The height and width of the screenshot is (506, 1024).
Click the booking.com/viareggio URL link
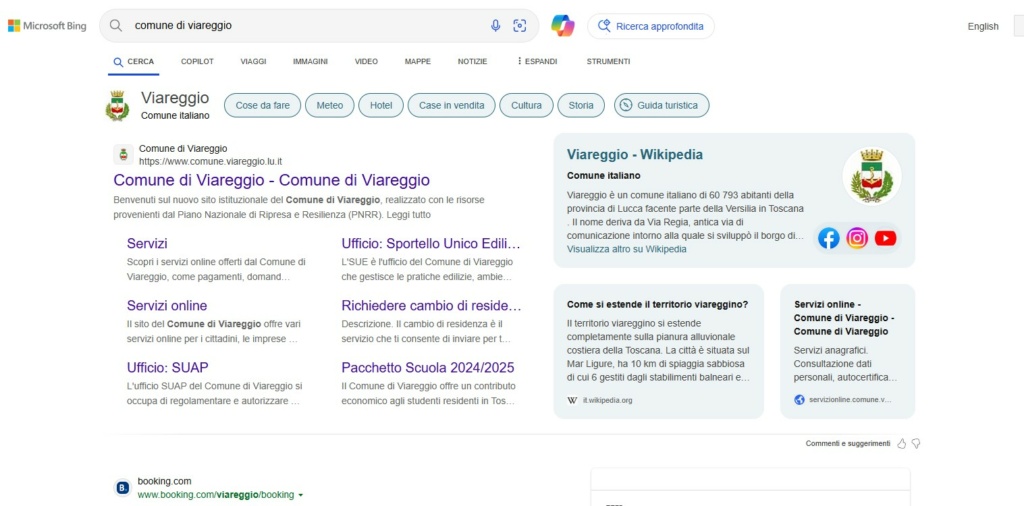click(216, 495)
